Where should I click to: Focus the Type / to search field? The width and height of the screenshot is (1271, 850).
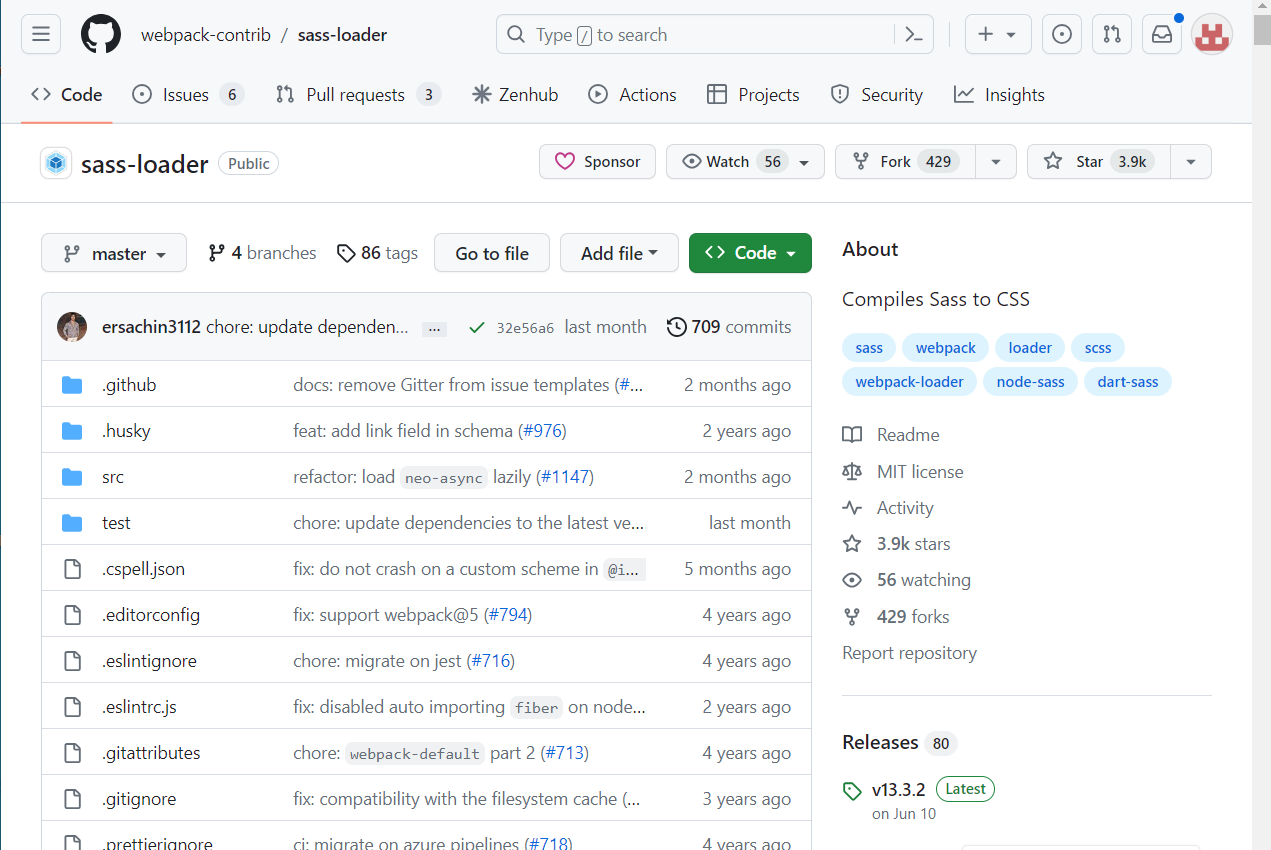[695, 35]
